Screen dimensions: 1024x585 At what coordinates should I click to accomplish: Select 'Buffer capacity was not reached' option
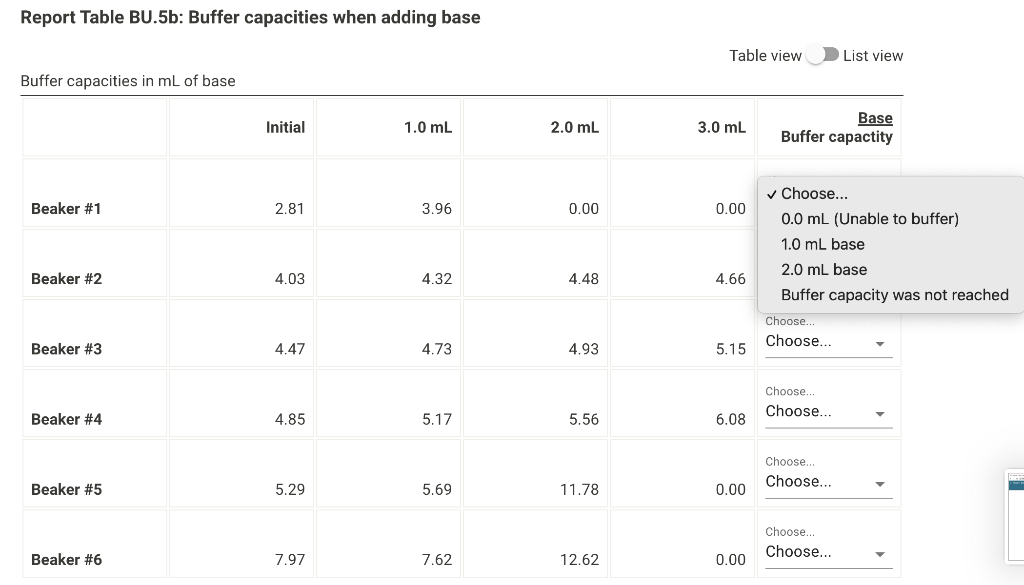coord(894,295)
